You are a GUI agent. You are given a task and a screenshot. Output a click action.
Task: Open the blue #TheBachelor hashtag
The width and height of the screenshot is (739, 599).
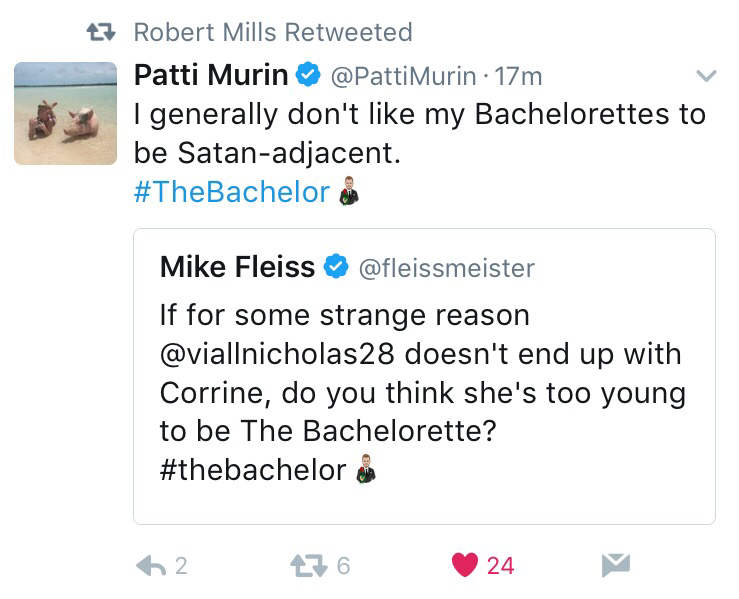click(x=231, y=192)
